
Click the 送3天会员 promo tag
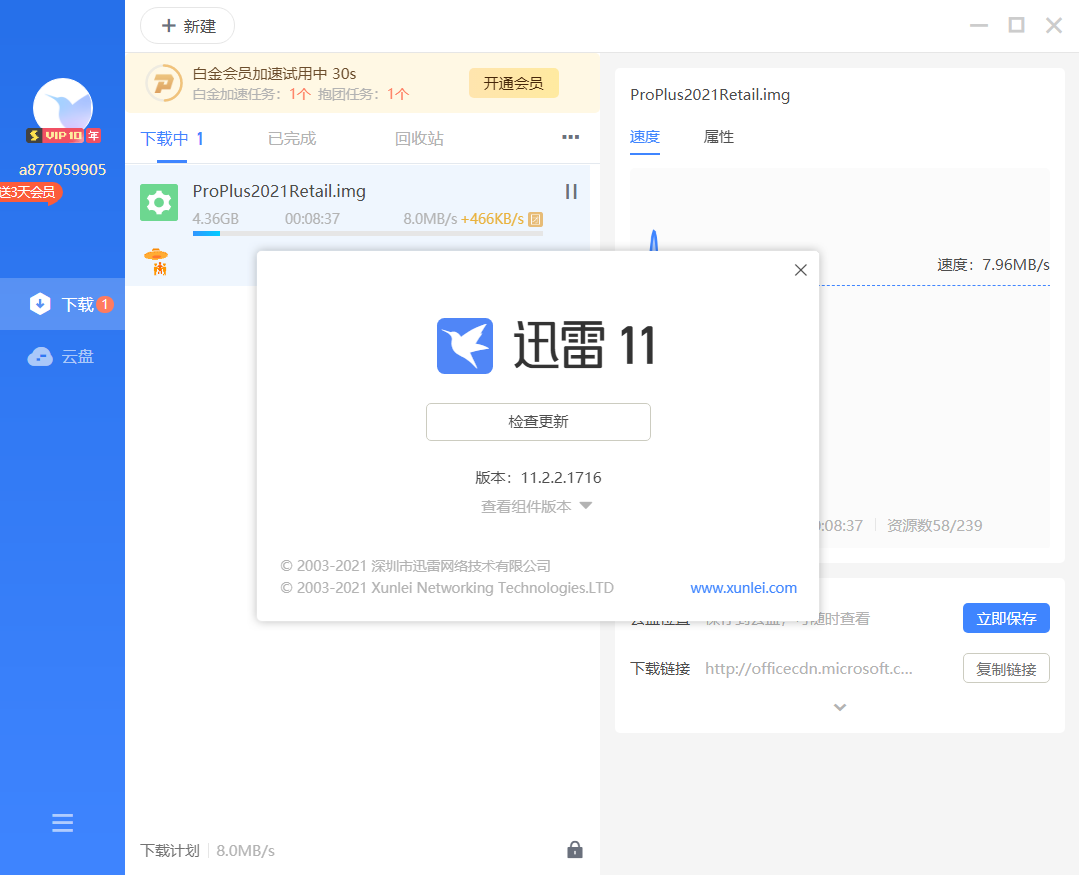(x=30, y=192)
